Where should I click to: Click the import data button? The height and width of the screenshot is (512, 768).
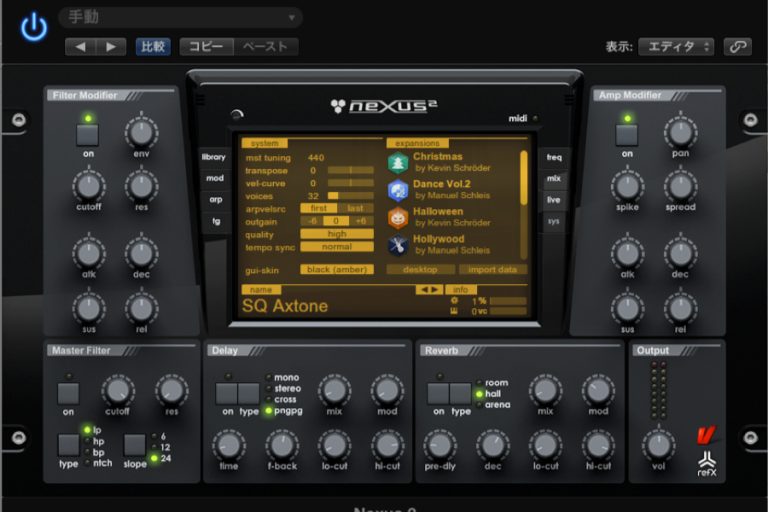(x=492, y=269)
